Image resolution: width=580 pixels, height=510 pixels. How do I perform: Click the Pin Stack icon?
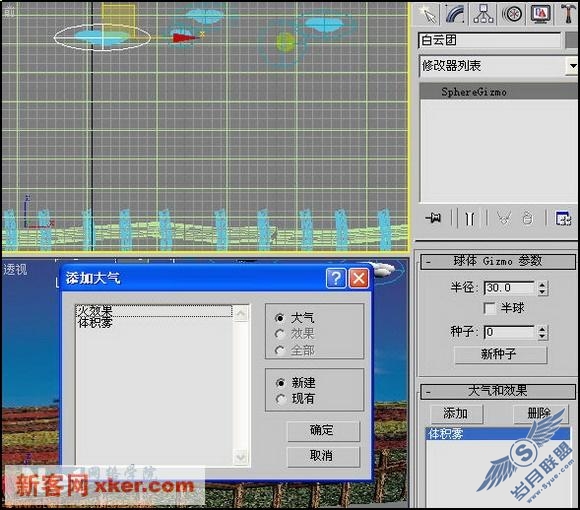[433, 218]
